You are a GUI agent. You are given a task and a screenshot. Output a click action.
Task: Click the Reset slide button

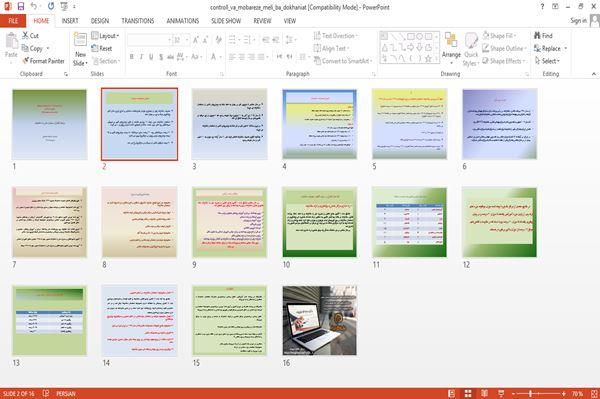click(102, 48)
